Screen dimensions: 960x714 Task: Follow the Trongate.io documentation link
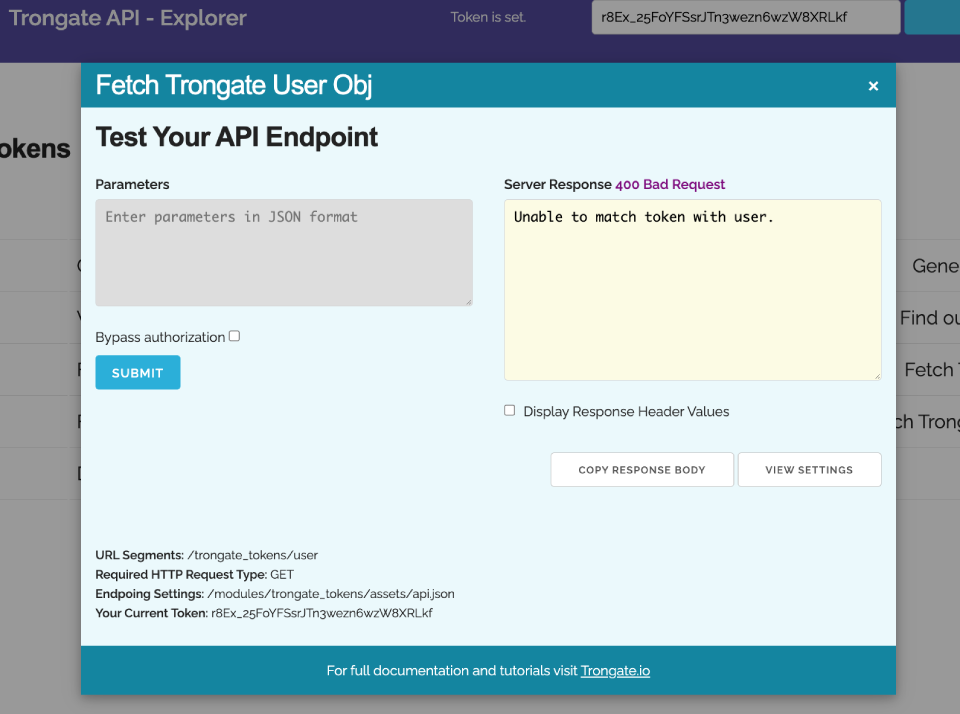pos(615,671)
